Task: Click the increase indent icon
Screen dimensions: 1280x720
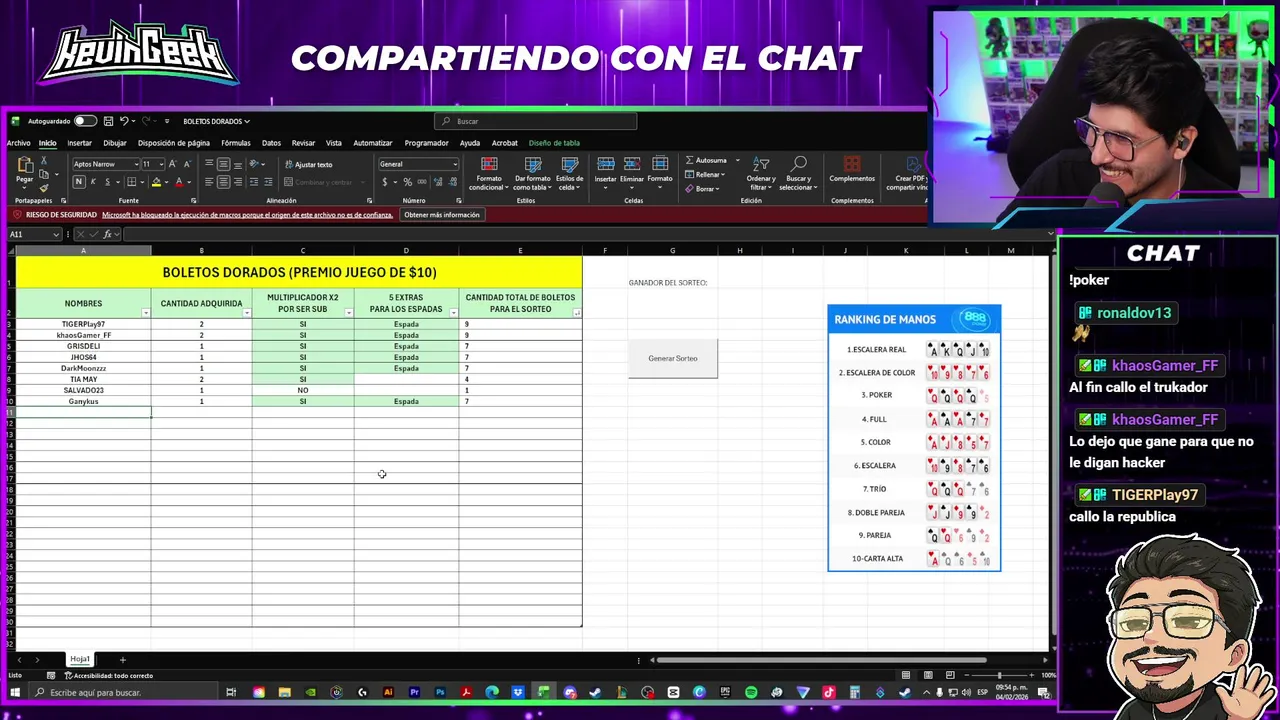Action: click(x=268, y=182)
